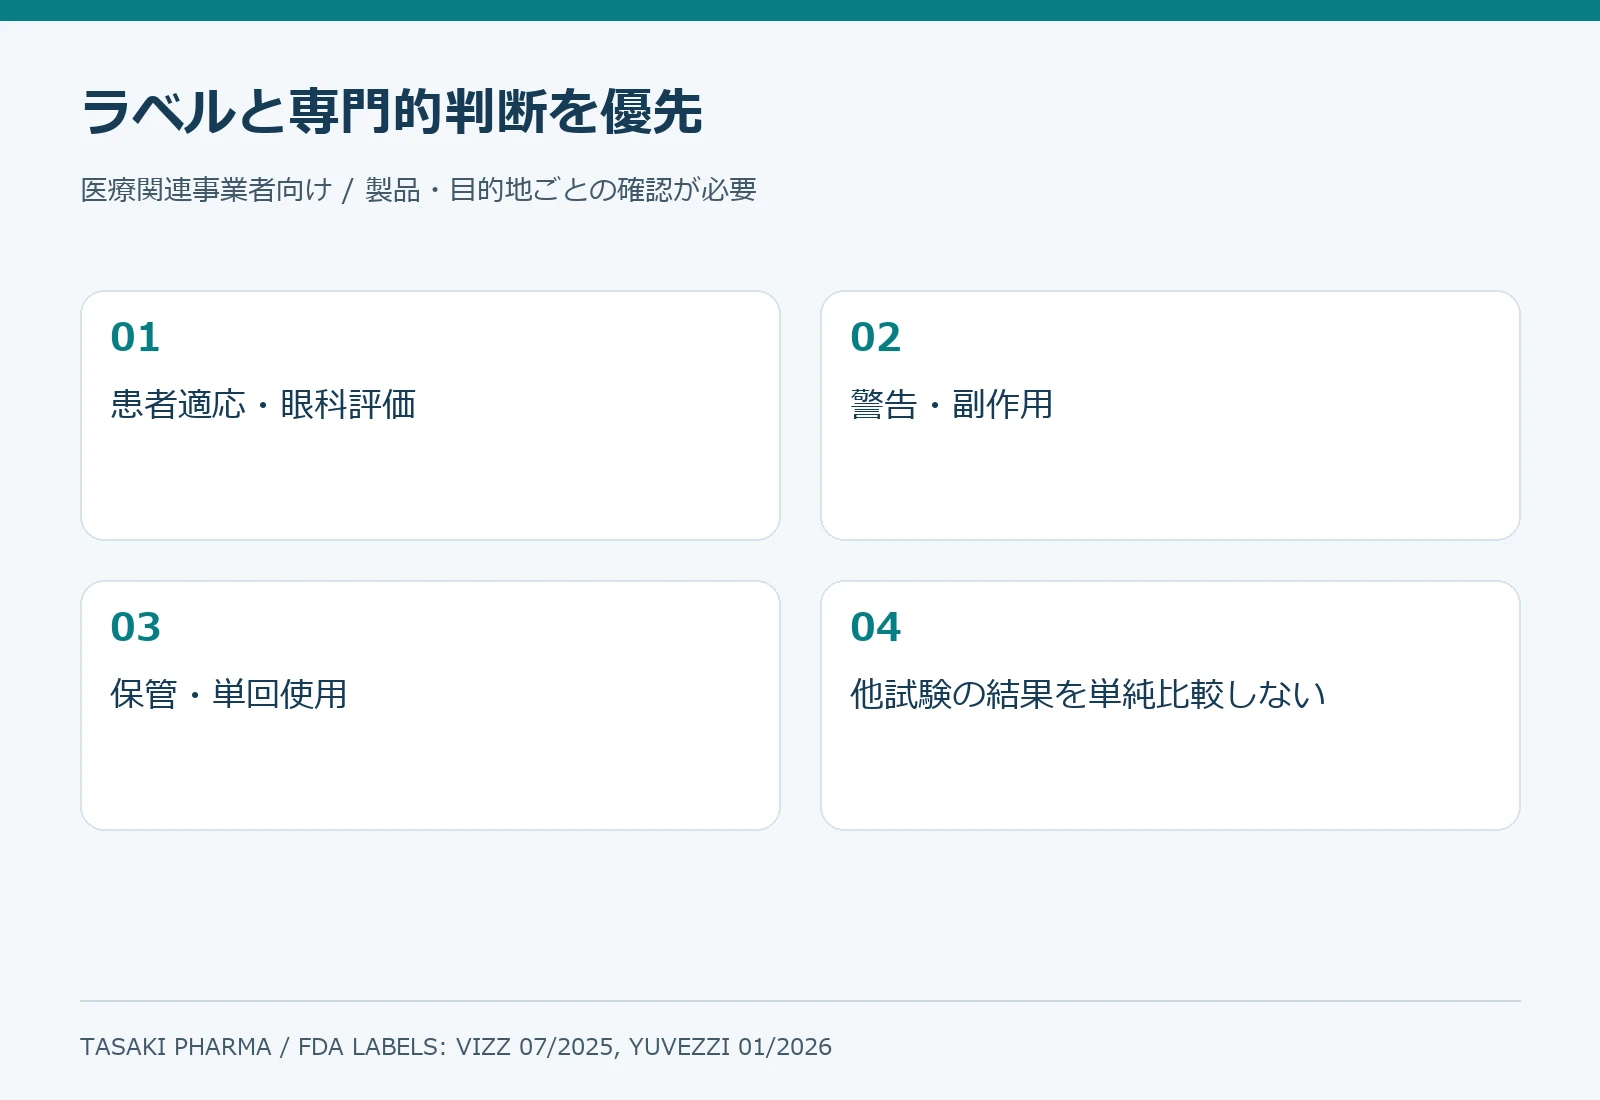1600x1100 pixels.
Task: Click the footer TASAKI PHARMA / FDA LABELS text
Action: pyautogui.click(x=456, y=1047)
